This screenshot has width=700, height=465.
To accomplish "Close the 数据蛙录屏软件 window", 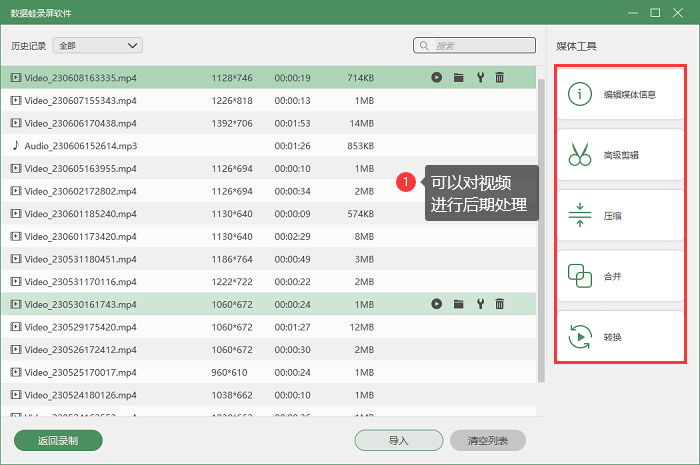I will point(678,13).
